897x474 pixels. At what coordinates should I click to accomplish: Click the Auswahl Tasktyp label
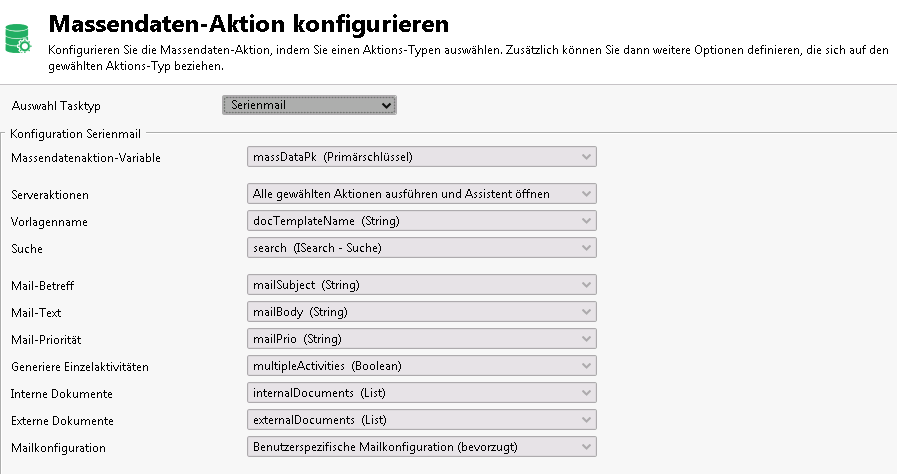point(56,106)
